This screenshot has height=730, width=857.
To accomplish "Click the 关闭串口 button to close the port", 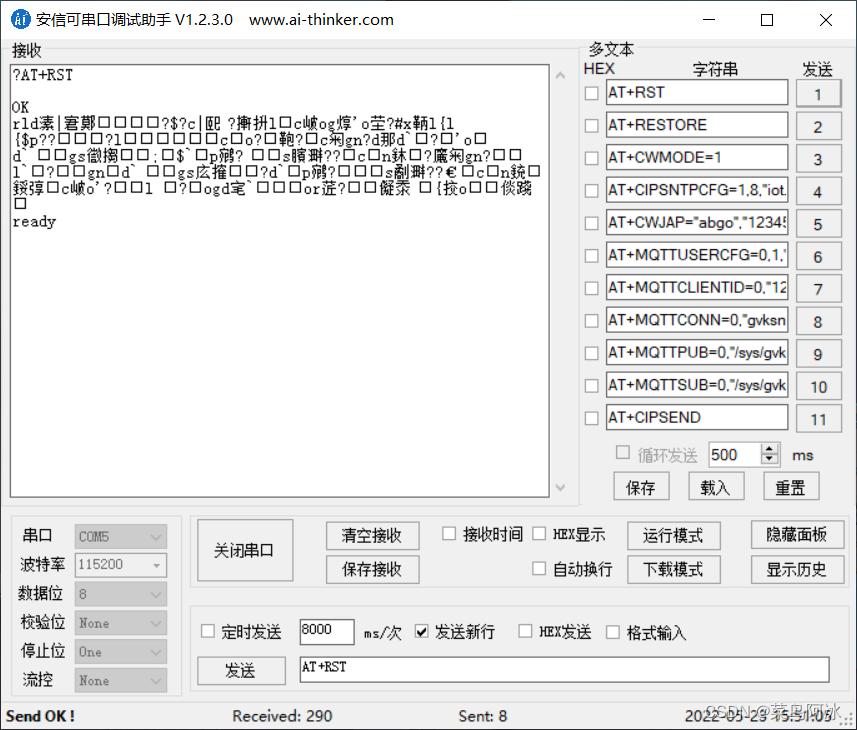I will [x=244, y=550].
